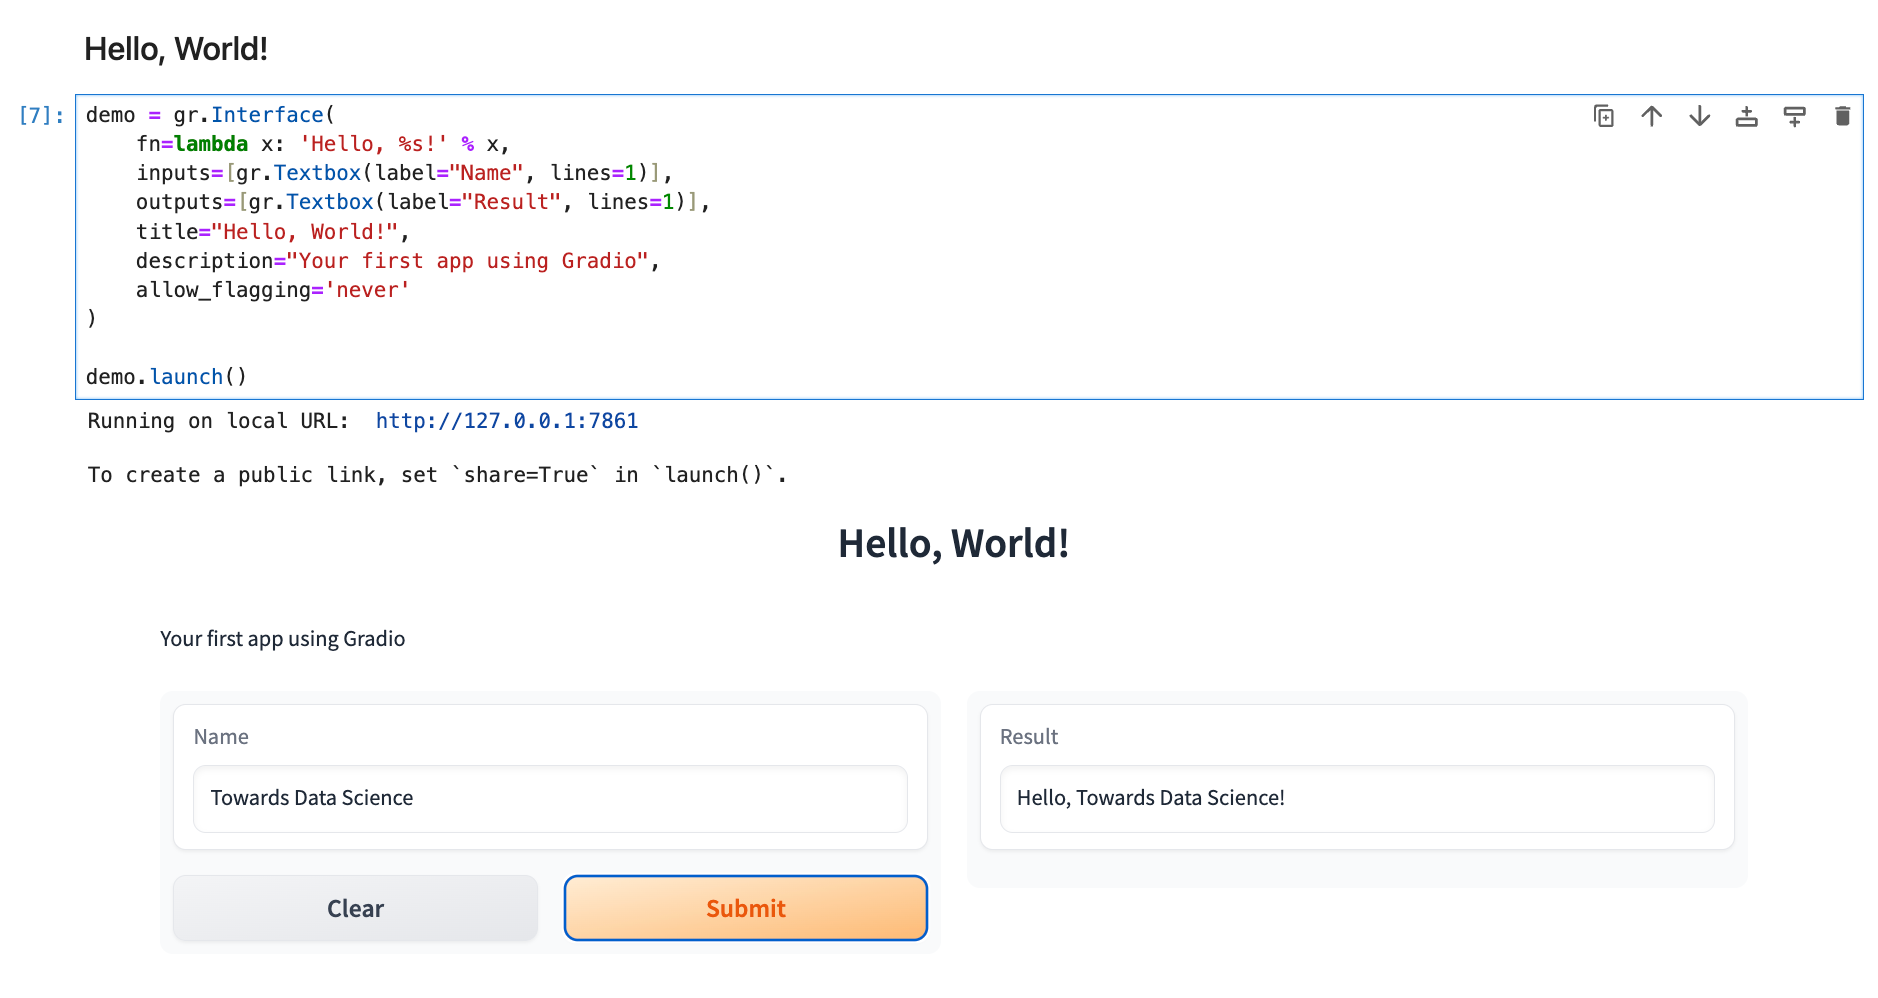Click the 'Hello, World!' markdown heading at top

[x=176, y=49]
